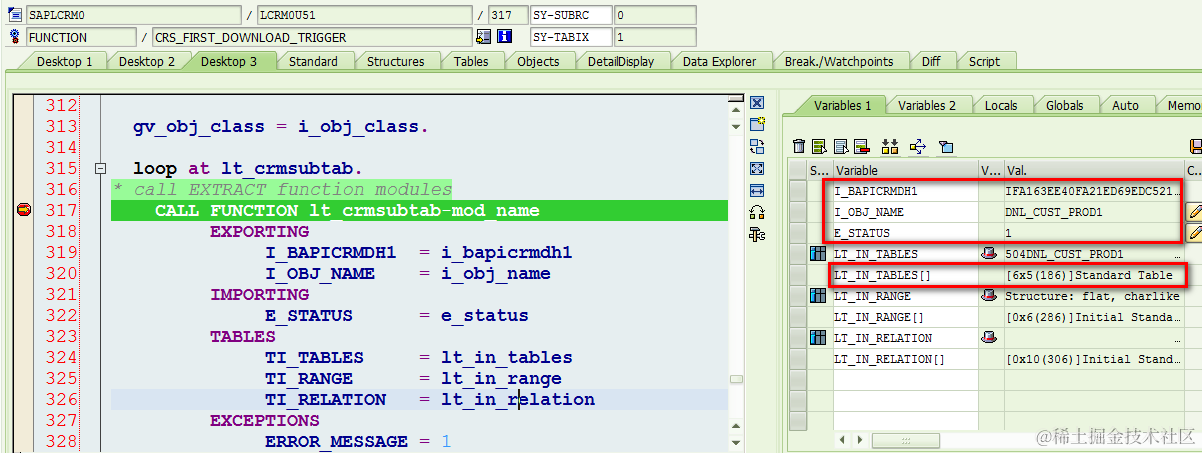Screen dimensions: 1202x453
Task: Click the blue arrows move icon in toolbar
Action: [x=918, y=147]
